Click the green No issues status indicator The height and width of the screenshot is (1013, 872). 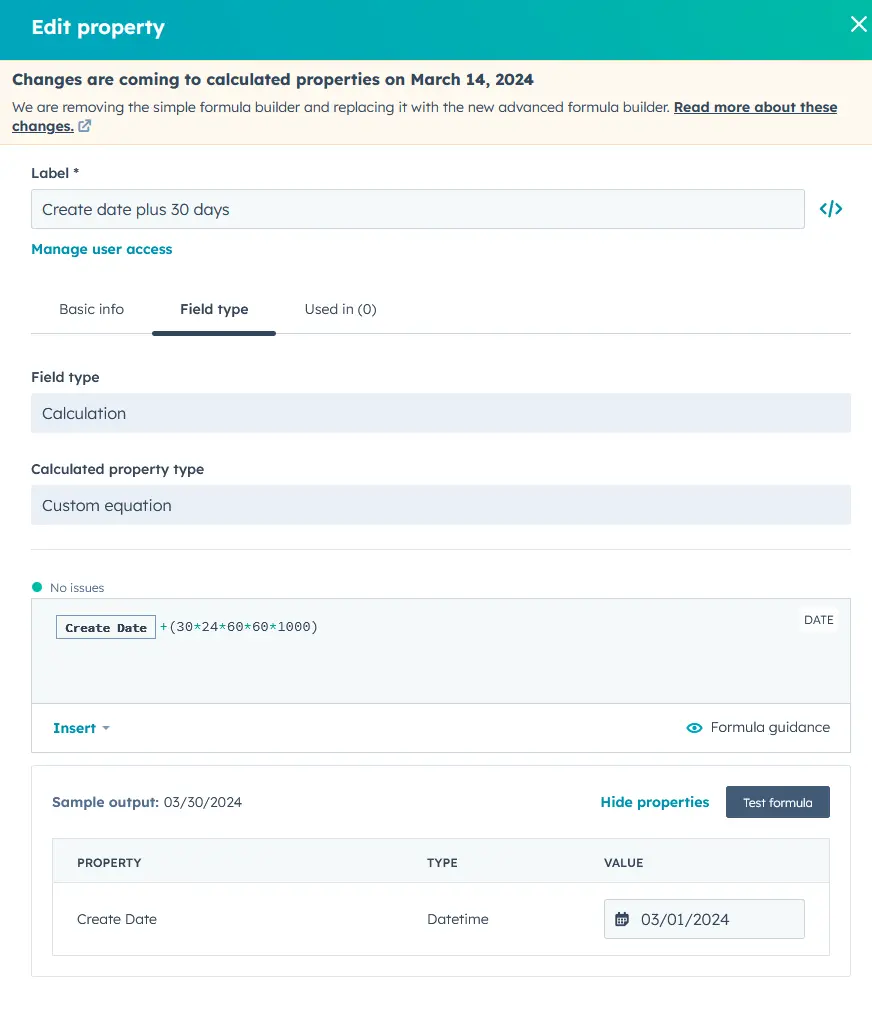[x=38, y=587]
